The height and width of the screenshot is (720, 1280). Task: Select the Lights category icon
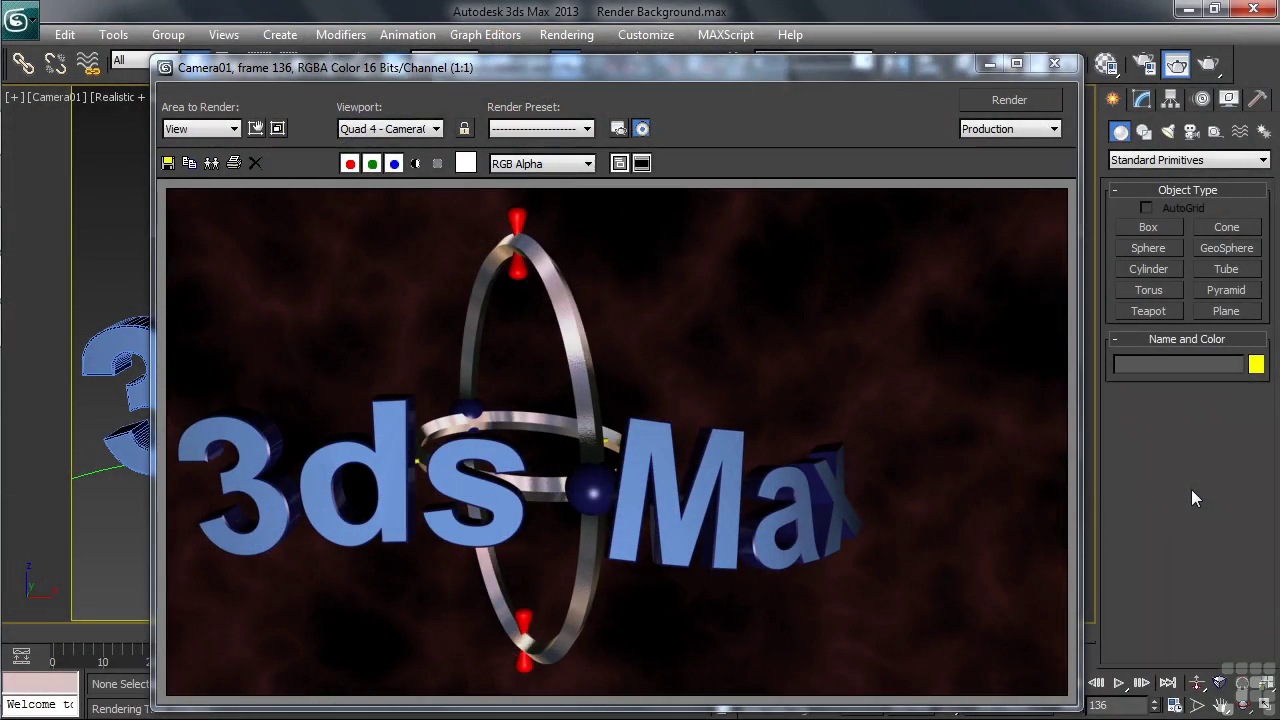tap(1168, 132)
